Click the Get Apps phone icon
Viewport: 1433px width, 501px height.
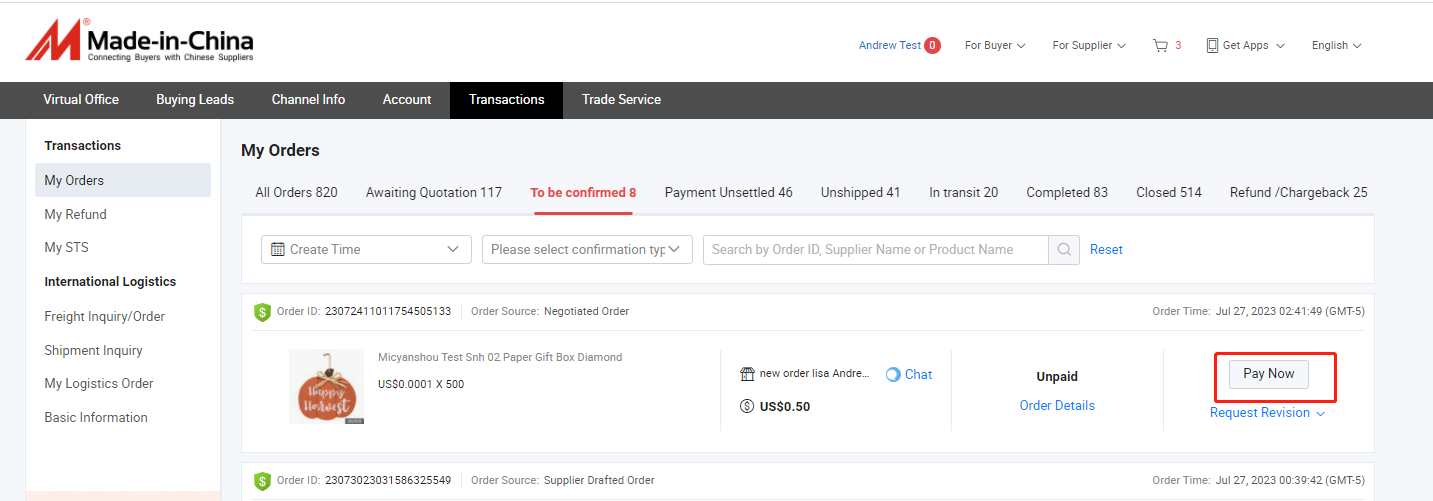[x=1212, y=45]
